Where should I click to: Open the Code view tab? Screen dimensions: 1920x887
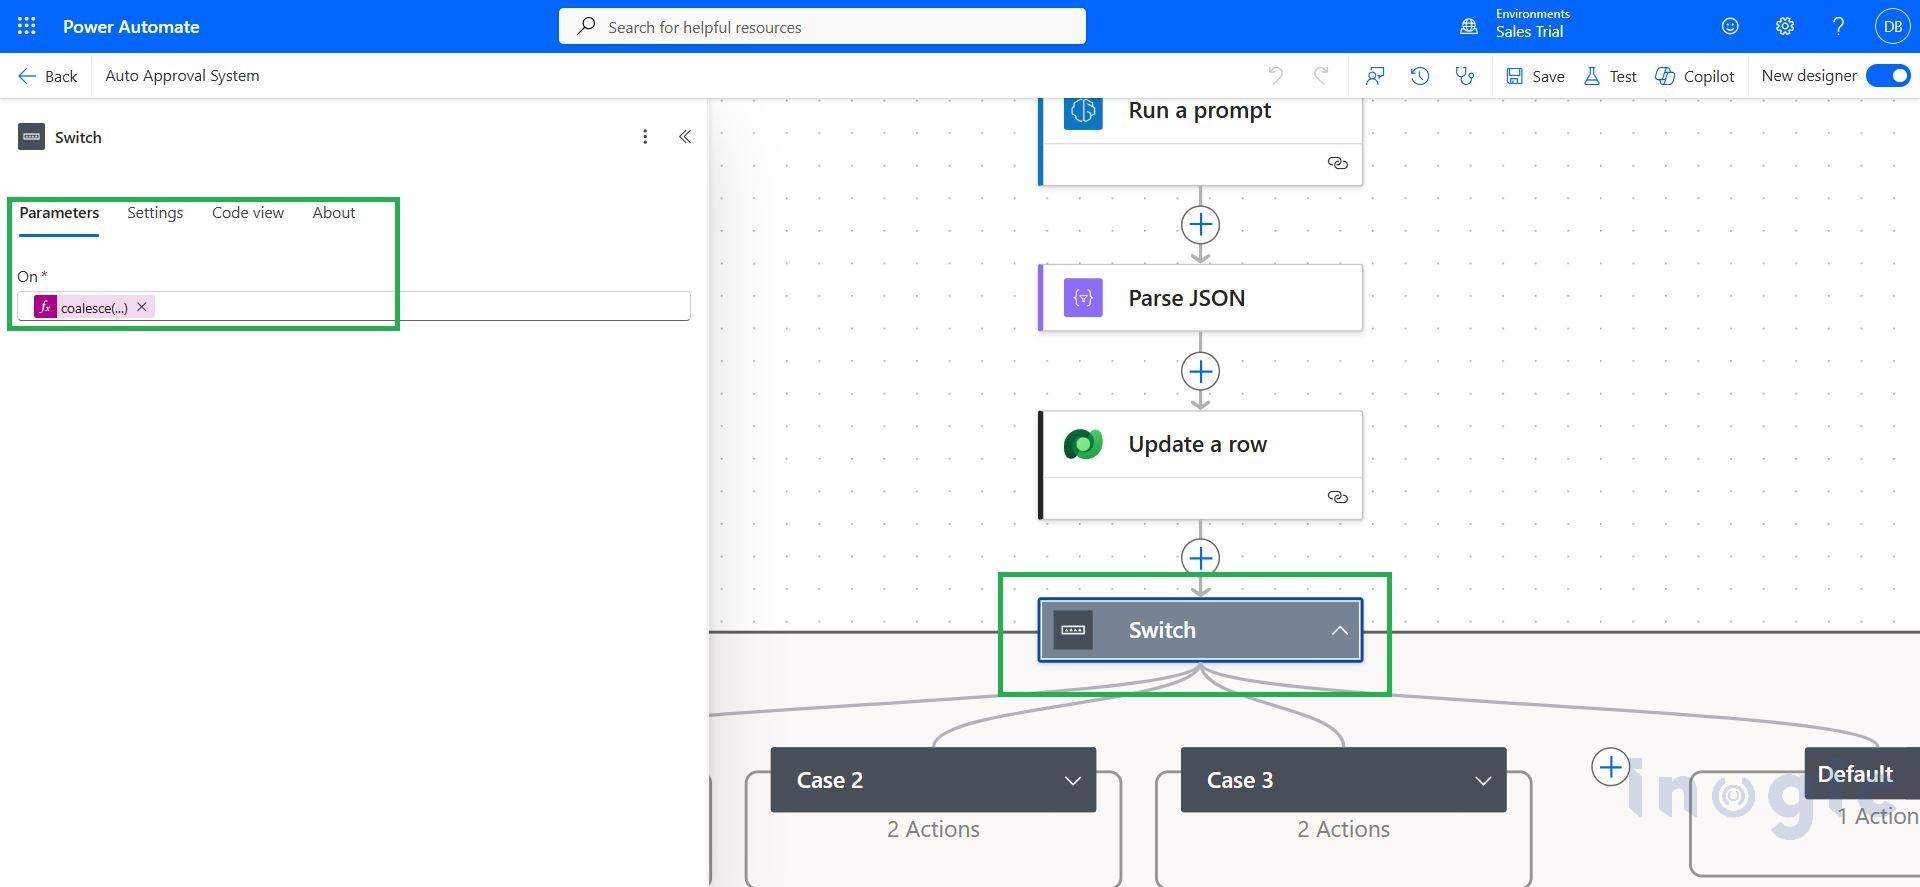tap(248, 213)
